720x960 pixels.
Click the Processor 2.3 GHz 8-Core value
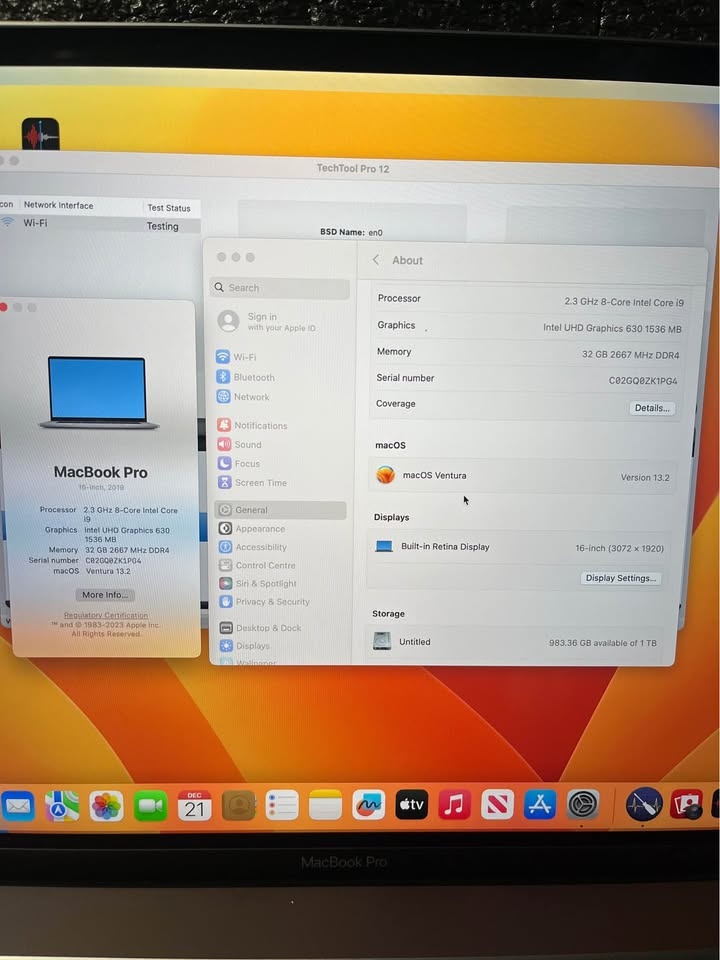[x=624, y=302]
